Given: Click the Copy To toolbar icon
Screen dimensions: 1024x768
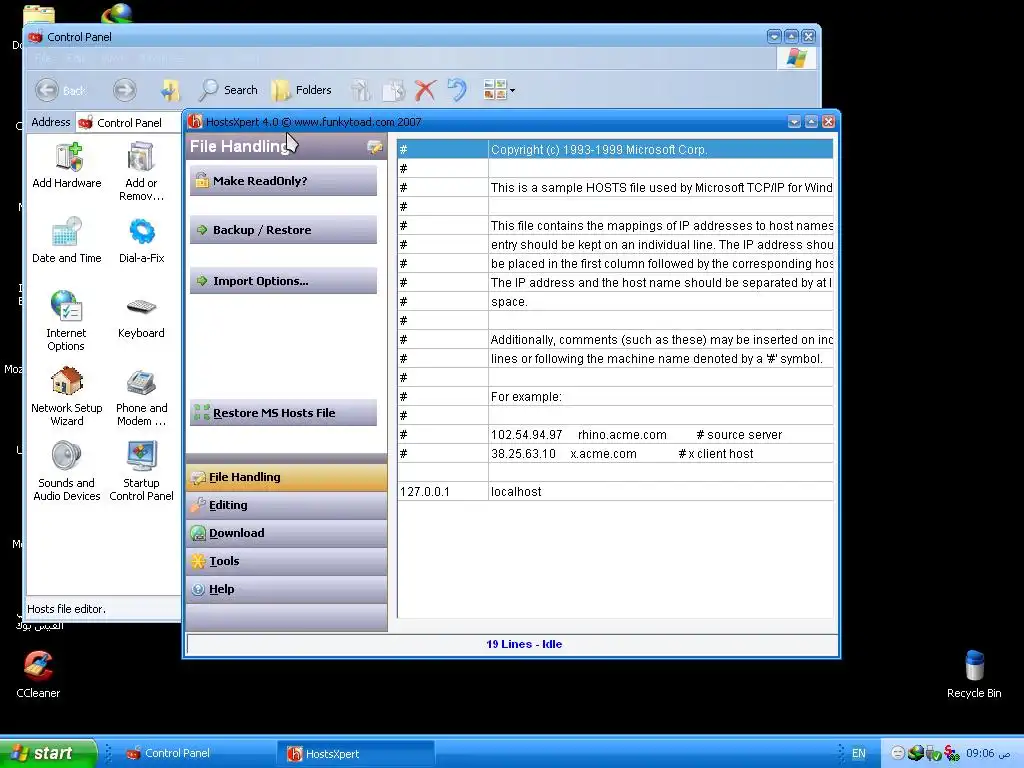Looking at the screenshot, I should pyautogui.click(x=394, y=90).
